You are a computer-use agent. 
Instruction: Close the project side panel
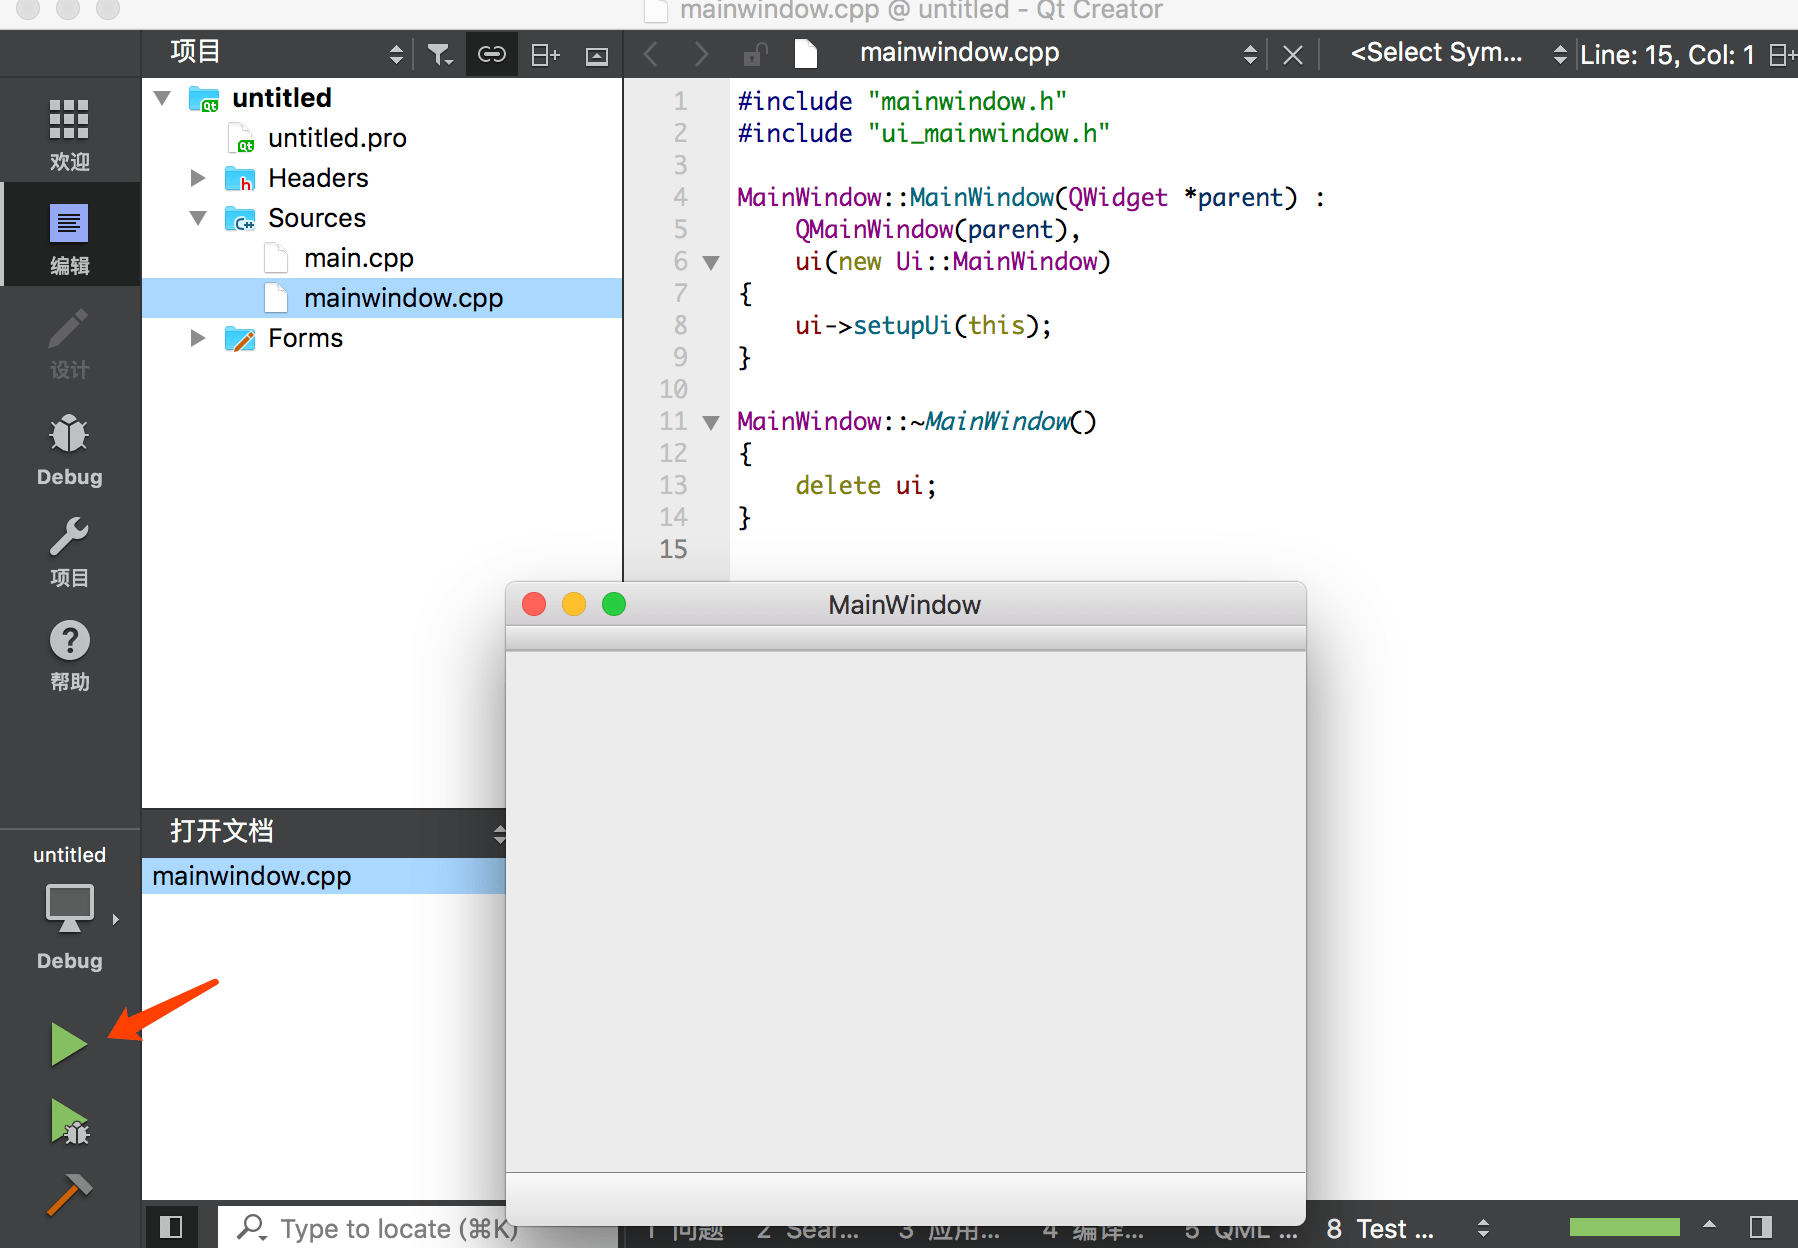point(597,55)
